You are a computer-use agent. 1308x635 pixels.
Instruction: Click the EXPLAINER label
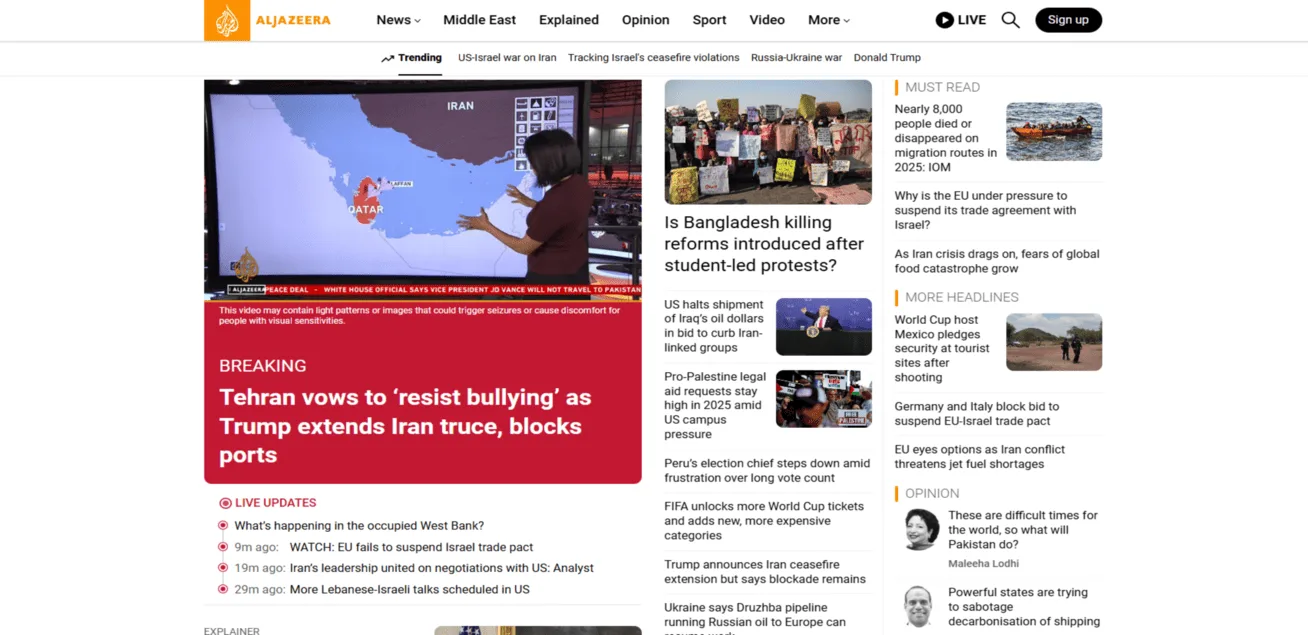[x=232, y=631]
